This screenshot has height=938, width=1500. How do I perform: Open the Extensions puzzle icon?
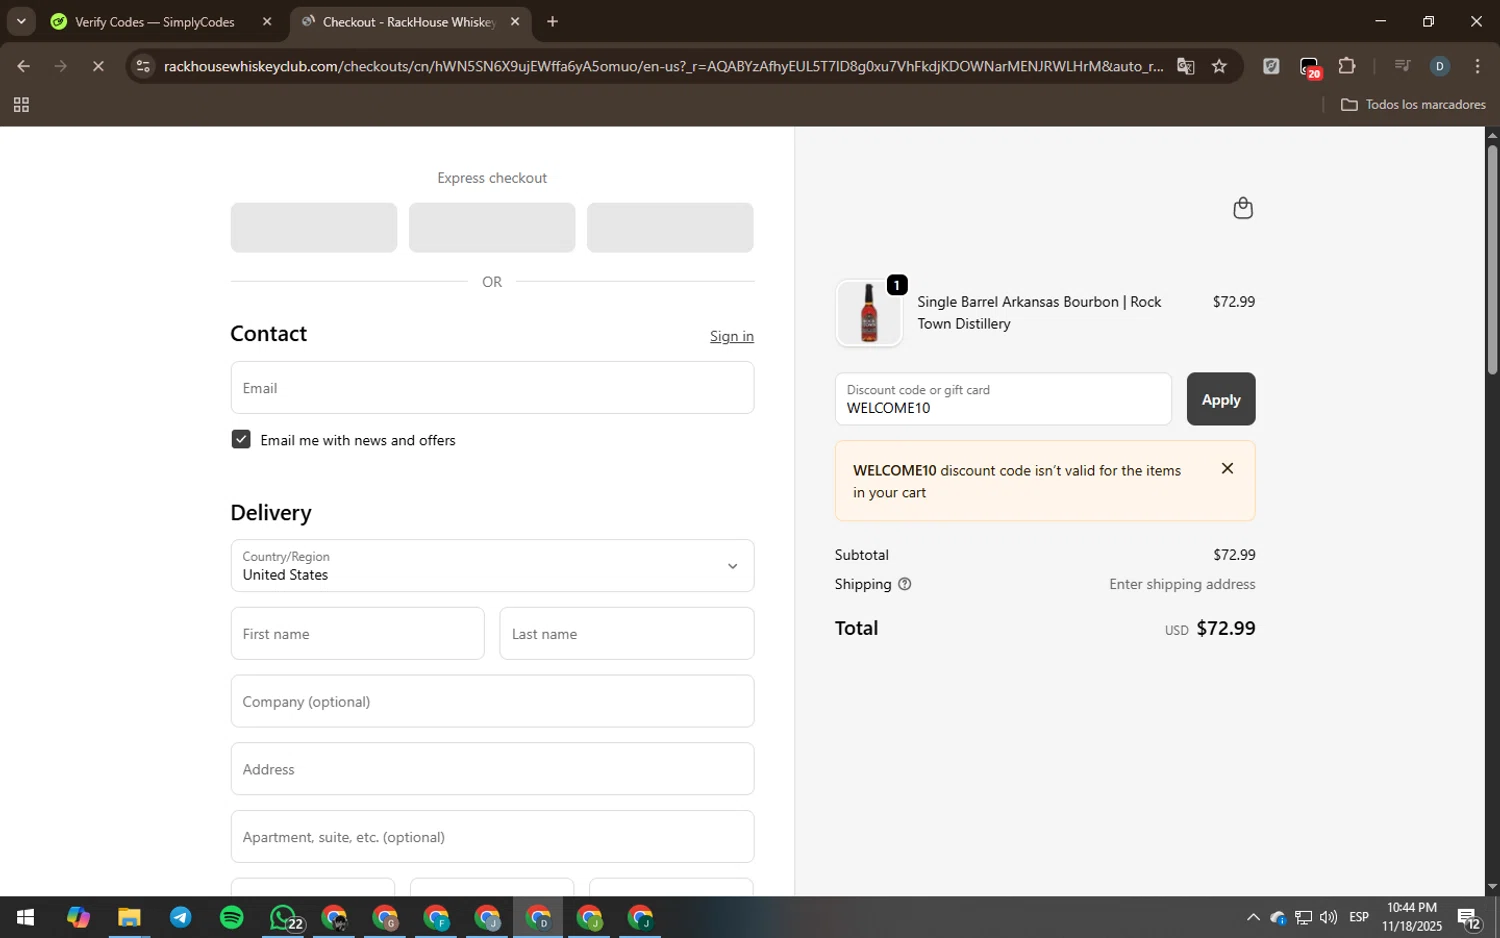[x=1347, y=66]
